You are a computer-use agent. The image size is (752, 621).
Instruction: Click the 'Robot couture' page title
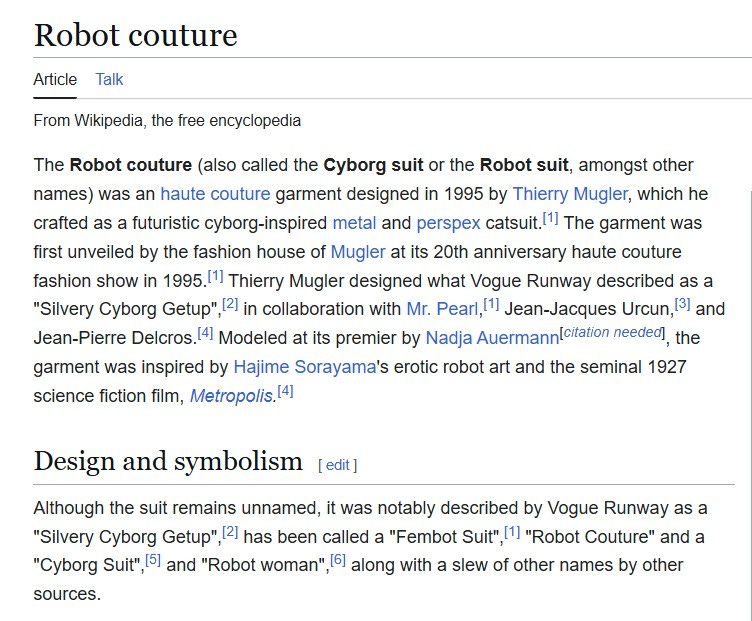tap(136, 35)
